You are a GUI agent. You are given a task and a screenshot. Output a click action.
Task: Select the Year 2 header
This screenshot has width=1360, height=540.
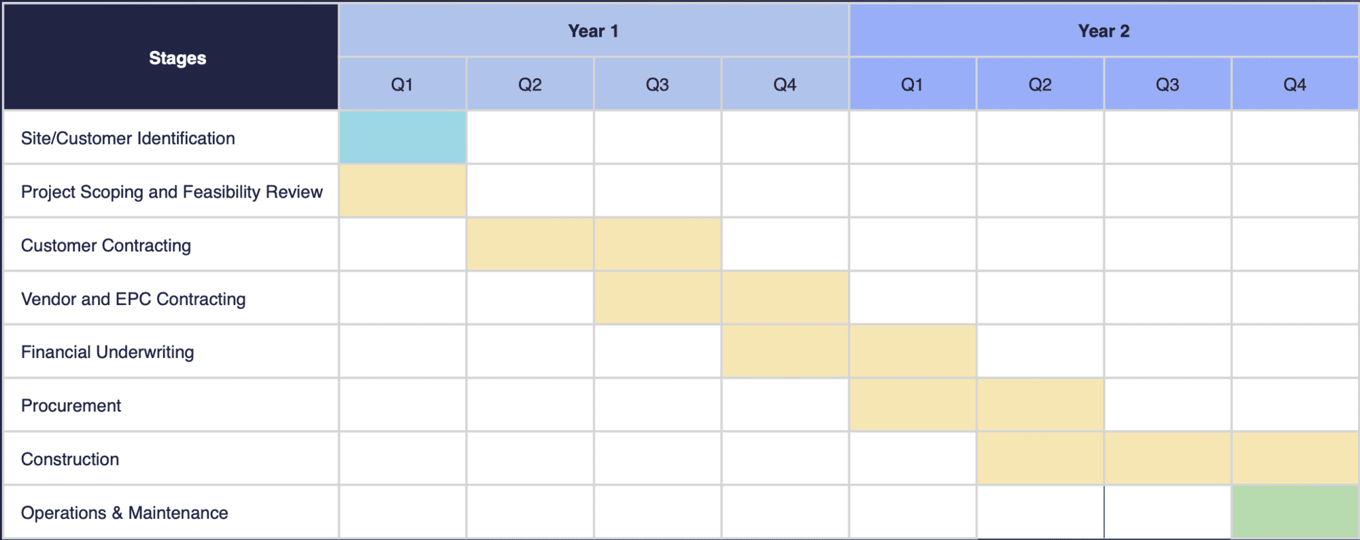(1104, 31)
